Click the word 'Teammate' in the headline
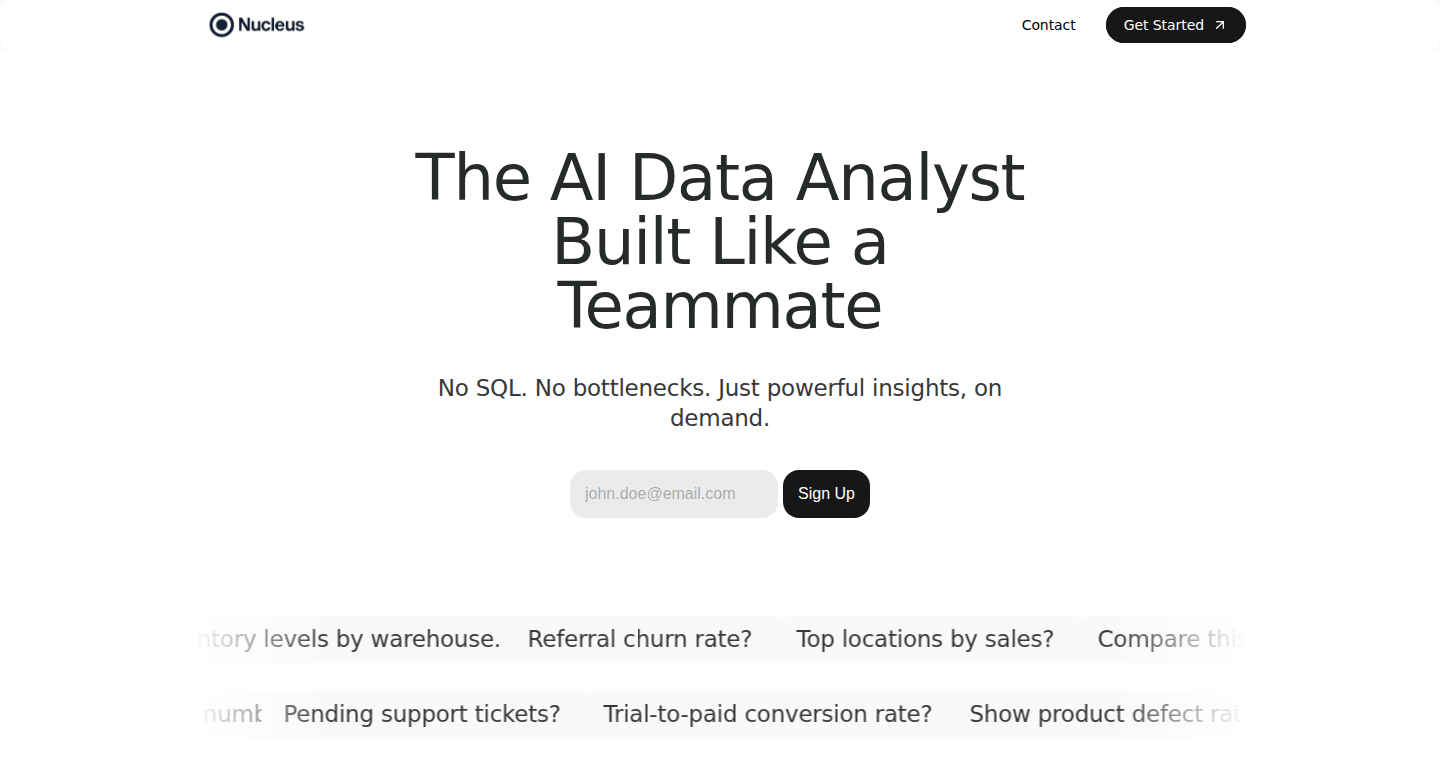Screen dimensions: 1440x761 (720, 306)
